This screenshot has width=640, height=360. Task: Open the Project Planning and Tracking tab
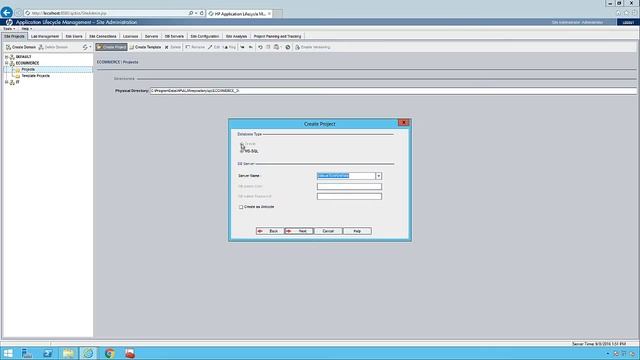coord(278,36)
